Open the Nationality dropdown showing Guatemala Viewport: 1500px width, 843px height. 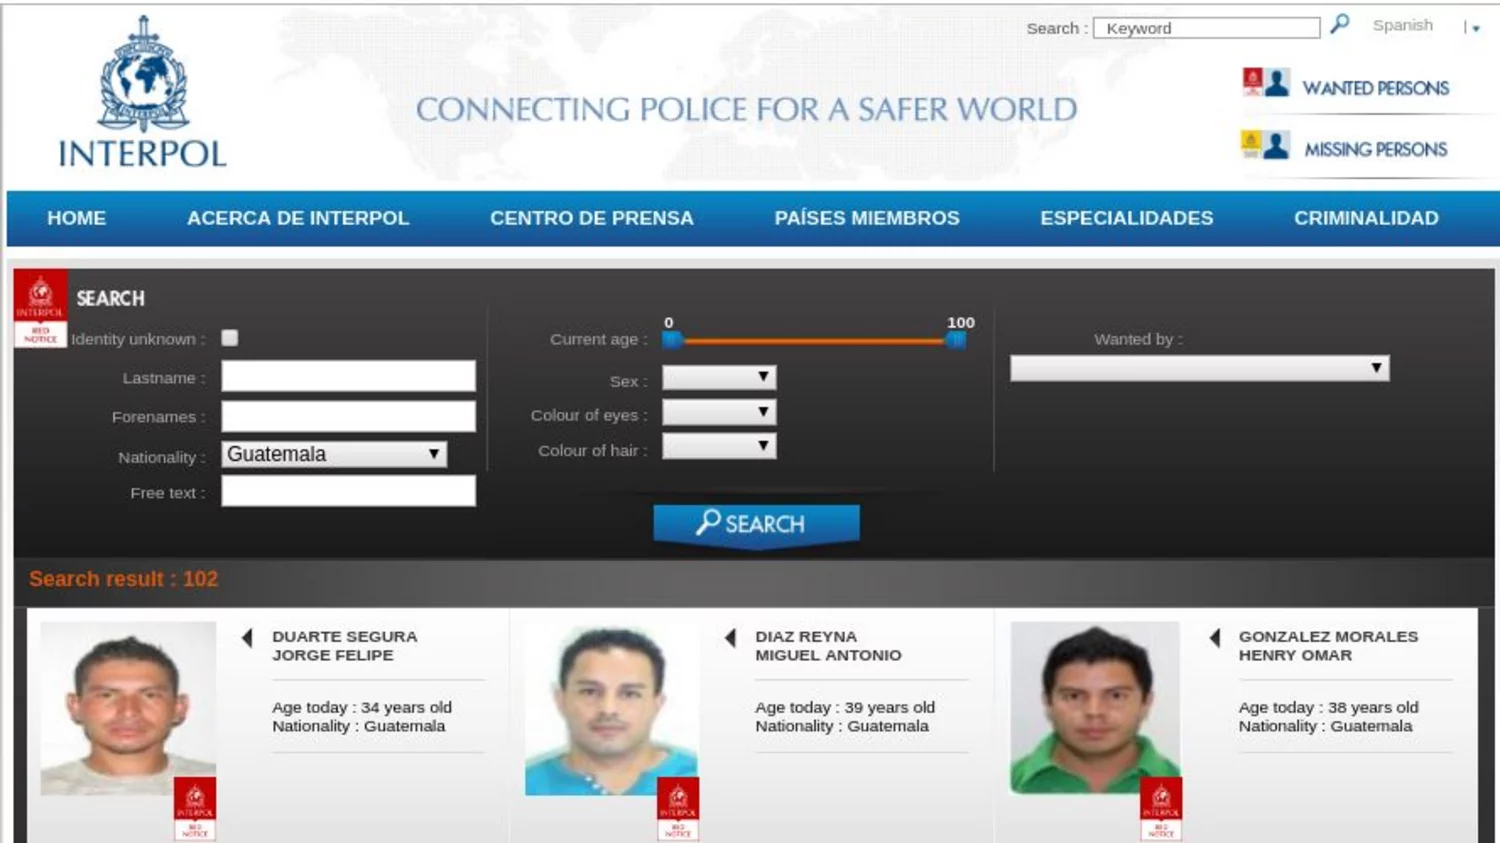334,454
